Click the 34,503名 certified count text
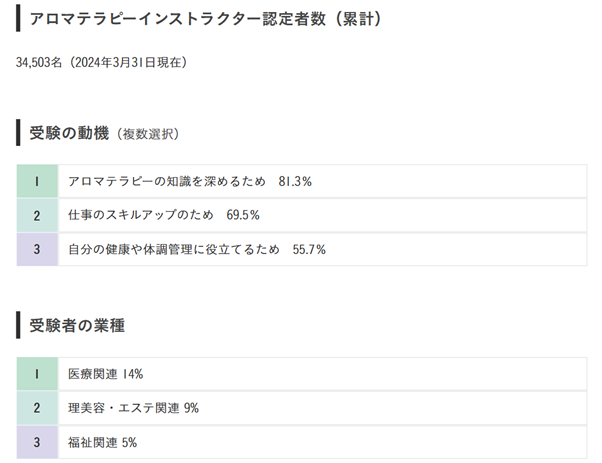The image size is (602, 463). 39,62
